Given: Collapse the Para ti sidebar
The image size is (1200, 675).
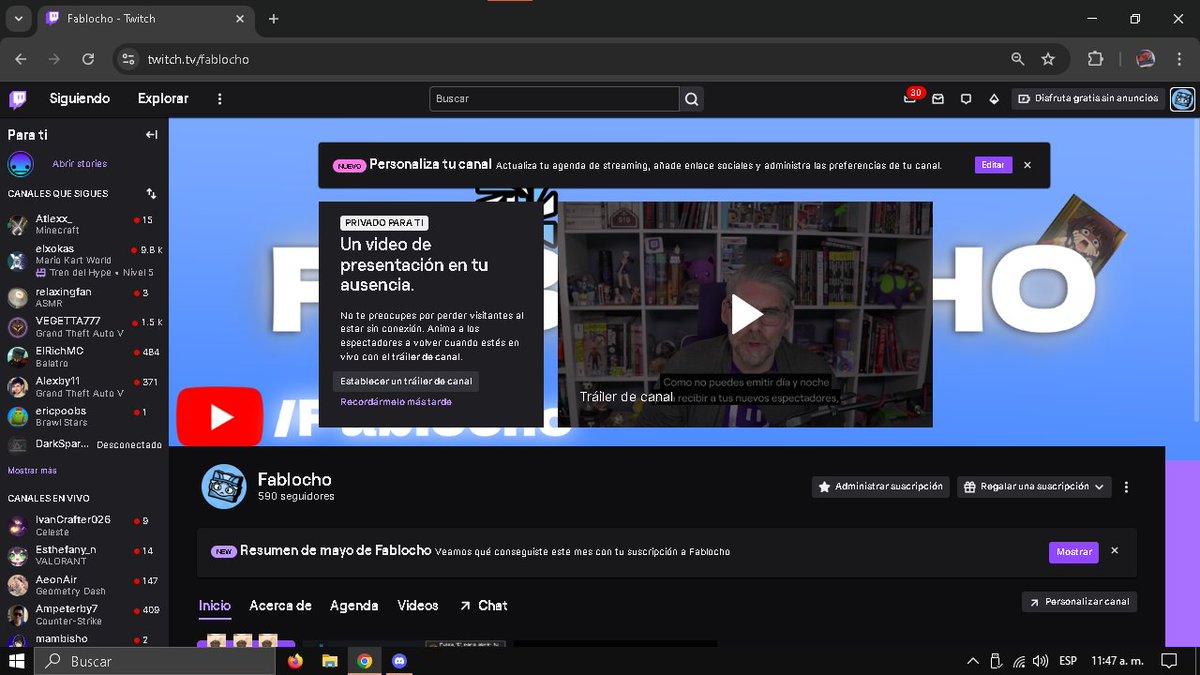Looking at the screenshot, I should point(151,134).
